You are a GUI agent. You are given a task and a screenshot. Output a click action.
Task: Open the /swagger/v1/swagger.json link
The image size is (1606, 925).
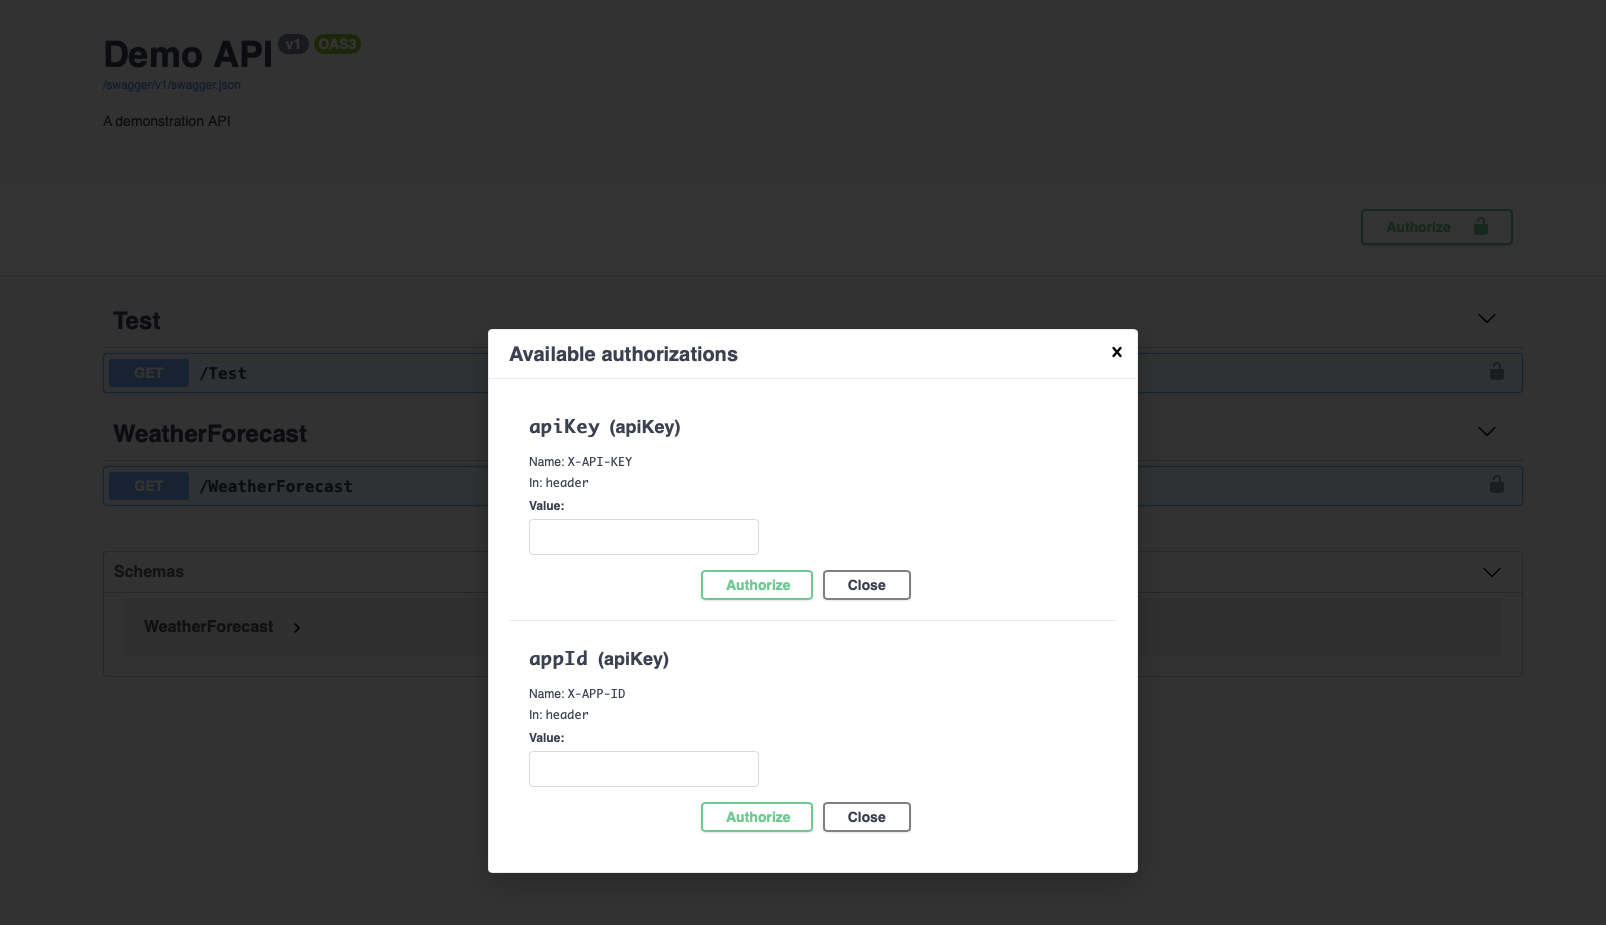170,85
